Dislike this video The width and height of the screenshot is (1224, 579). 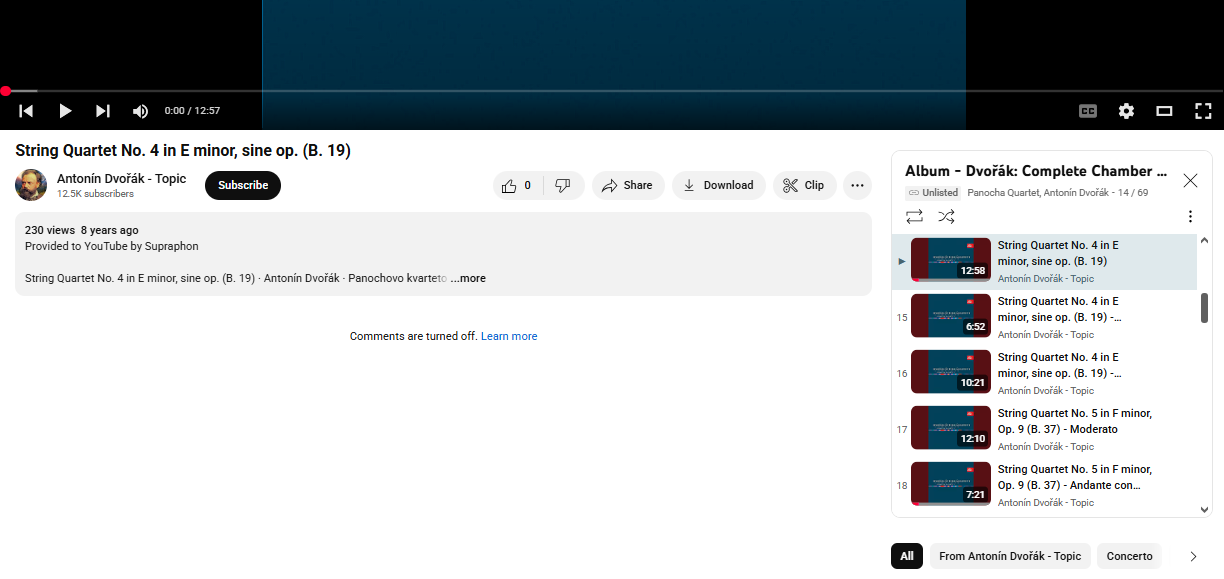pos(563,185)
